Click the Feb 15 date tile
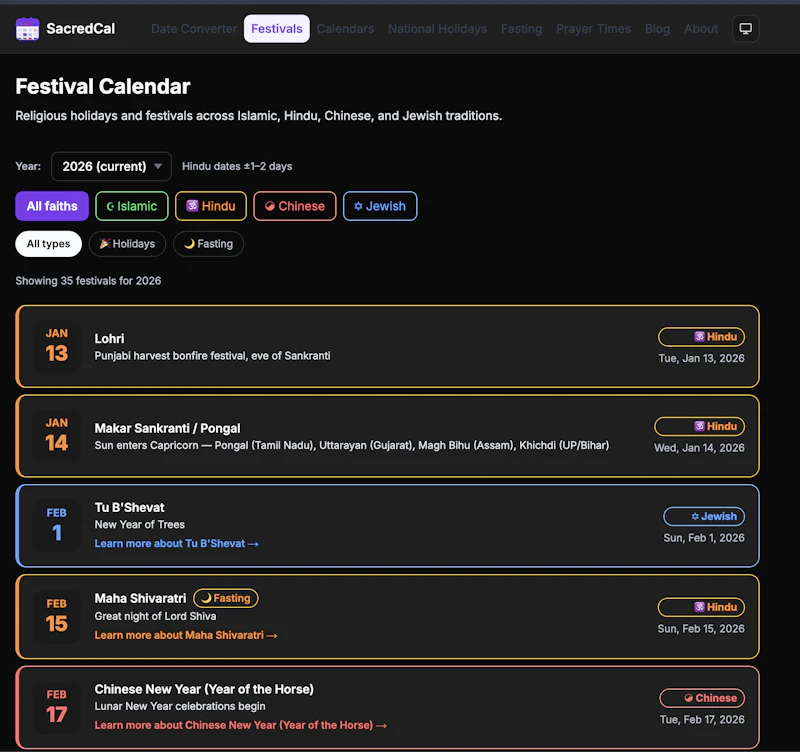This screenshot has height=752, width=800. pyautogui.click(x=57, y=616)
